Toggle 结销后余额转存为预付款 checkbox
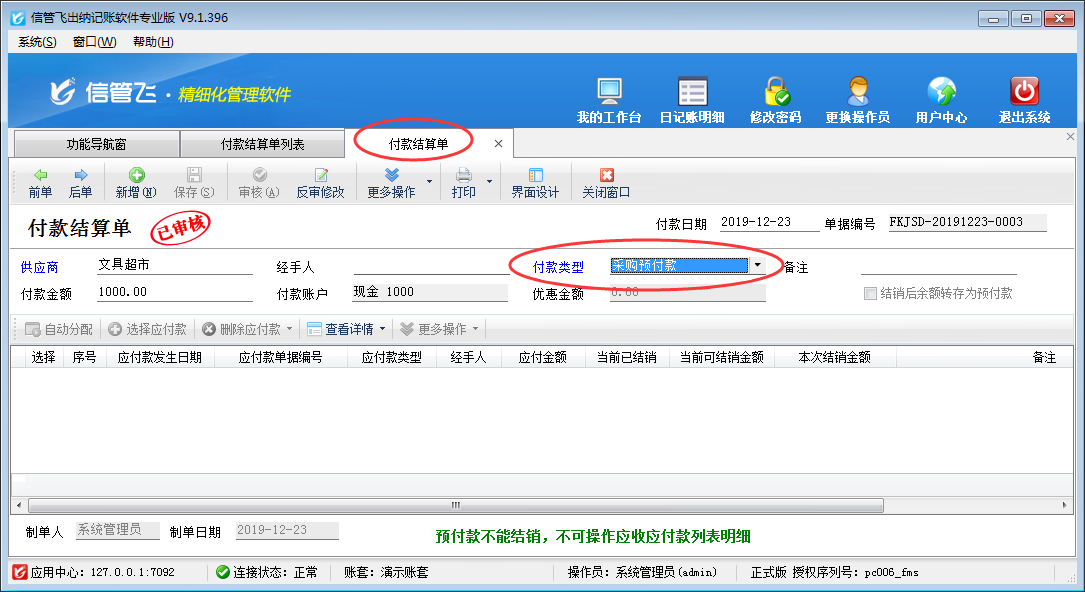1085x592 pixels. 870,294
